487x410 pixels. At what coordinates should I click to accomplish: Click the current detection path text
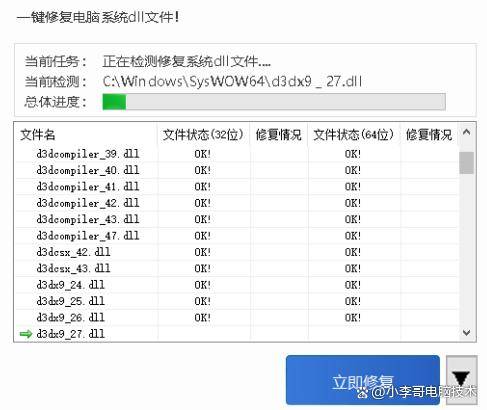pos(232,82)
